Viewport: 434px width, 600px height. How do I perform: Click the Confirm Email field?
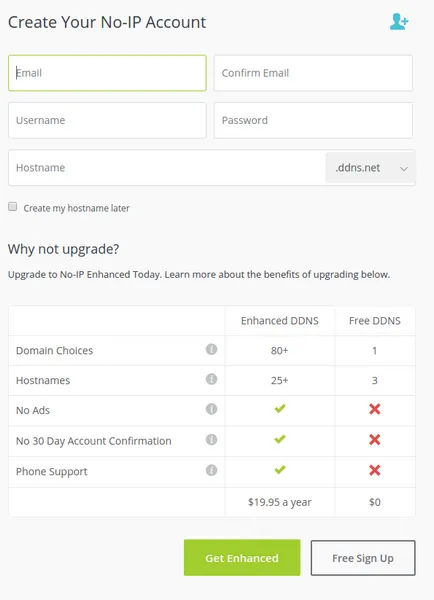313,73
